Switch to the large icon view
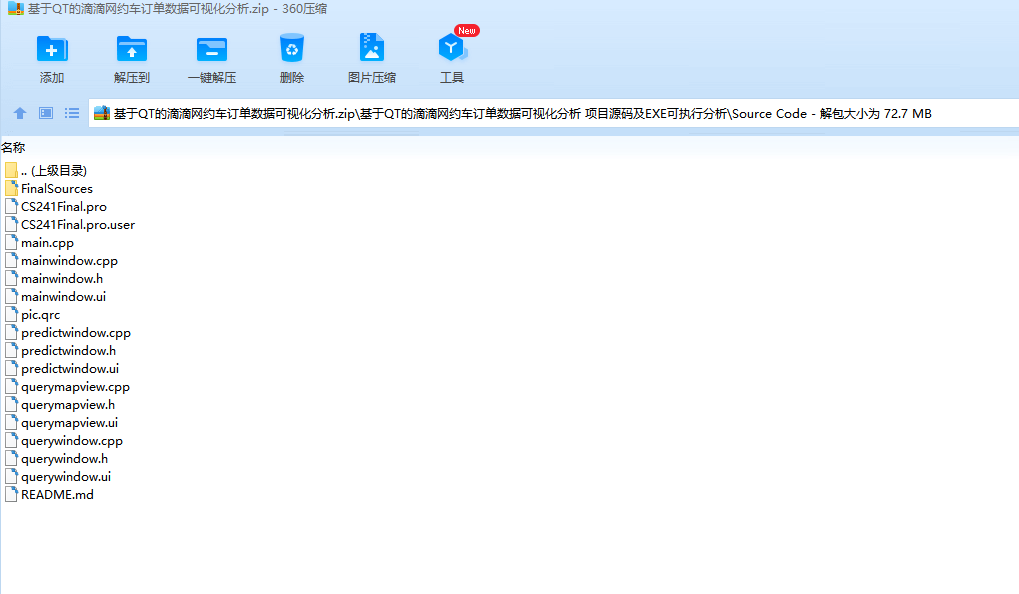This screenshot has height=594, width=1019. pyautogui.click(x=46, y=113)
